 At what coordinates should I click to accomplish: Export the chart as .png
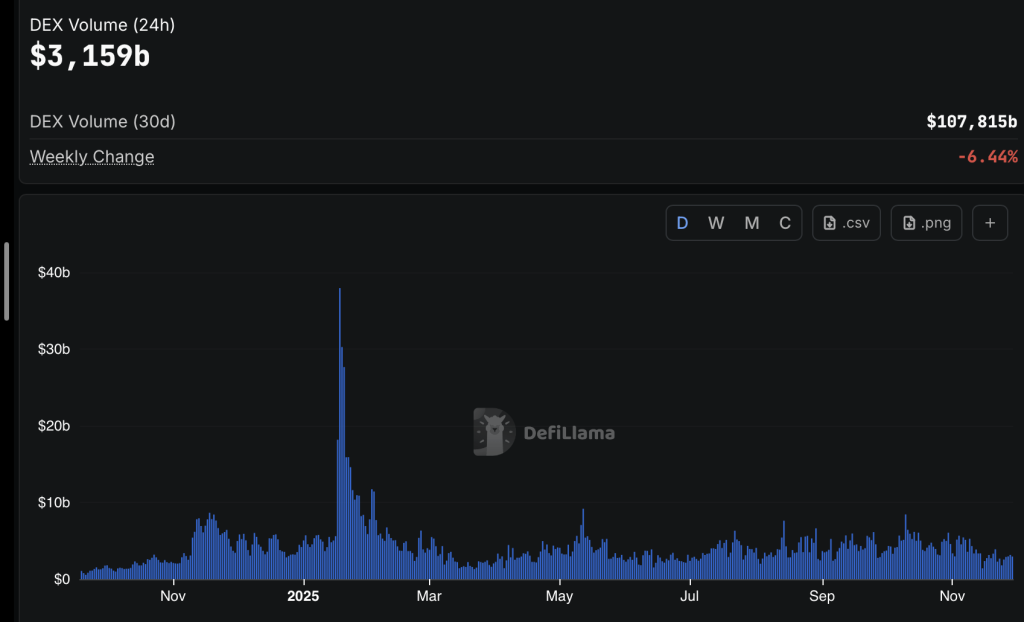click(x=926, y=223)
